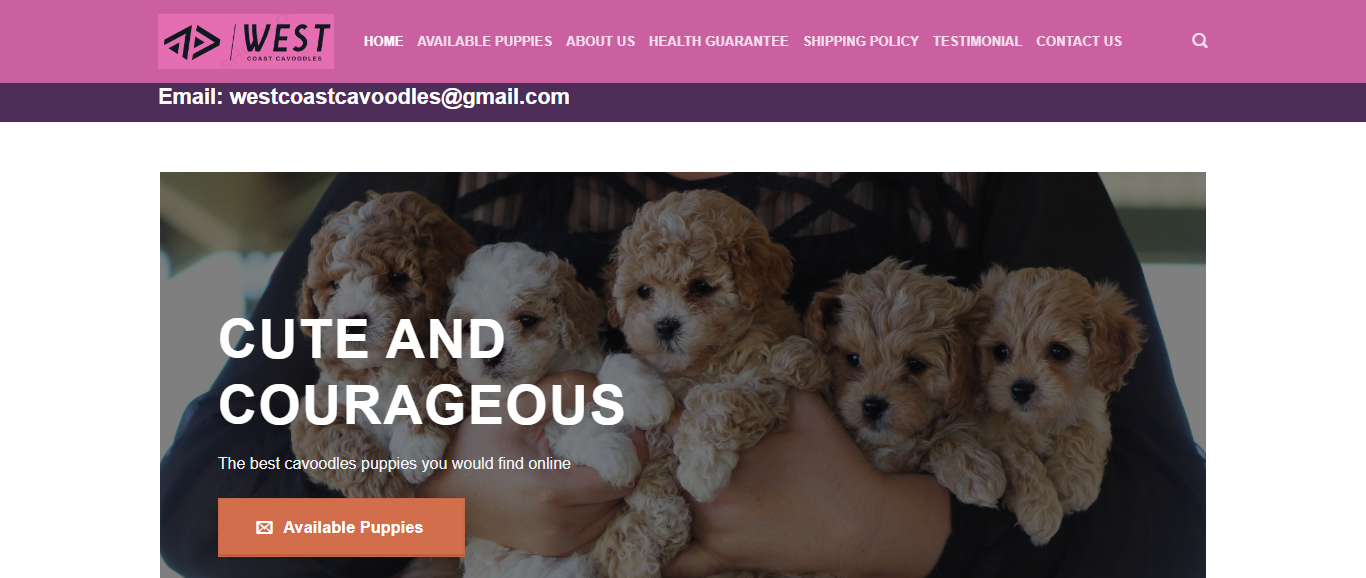Click the westcoastcavoodles@gmail.com email address

[399, 97]
